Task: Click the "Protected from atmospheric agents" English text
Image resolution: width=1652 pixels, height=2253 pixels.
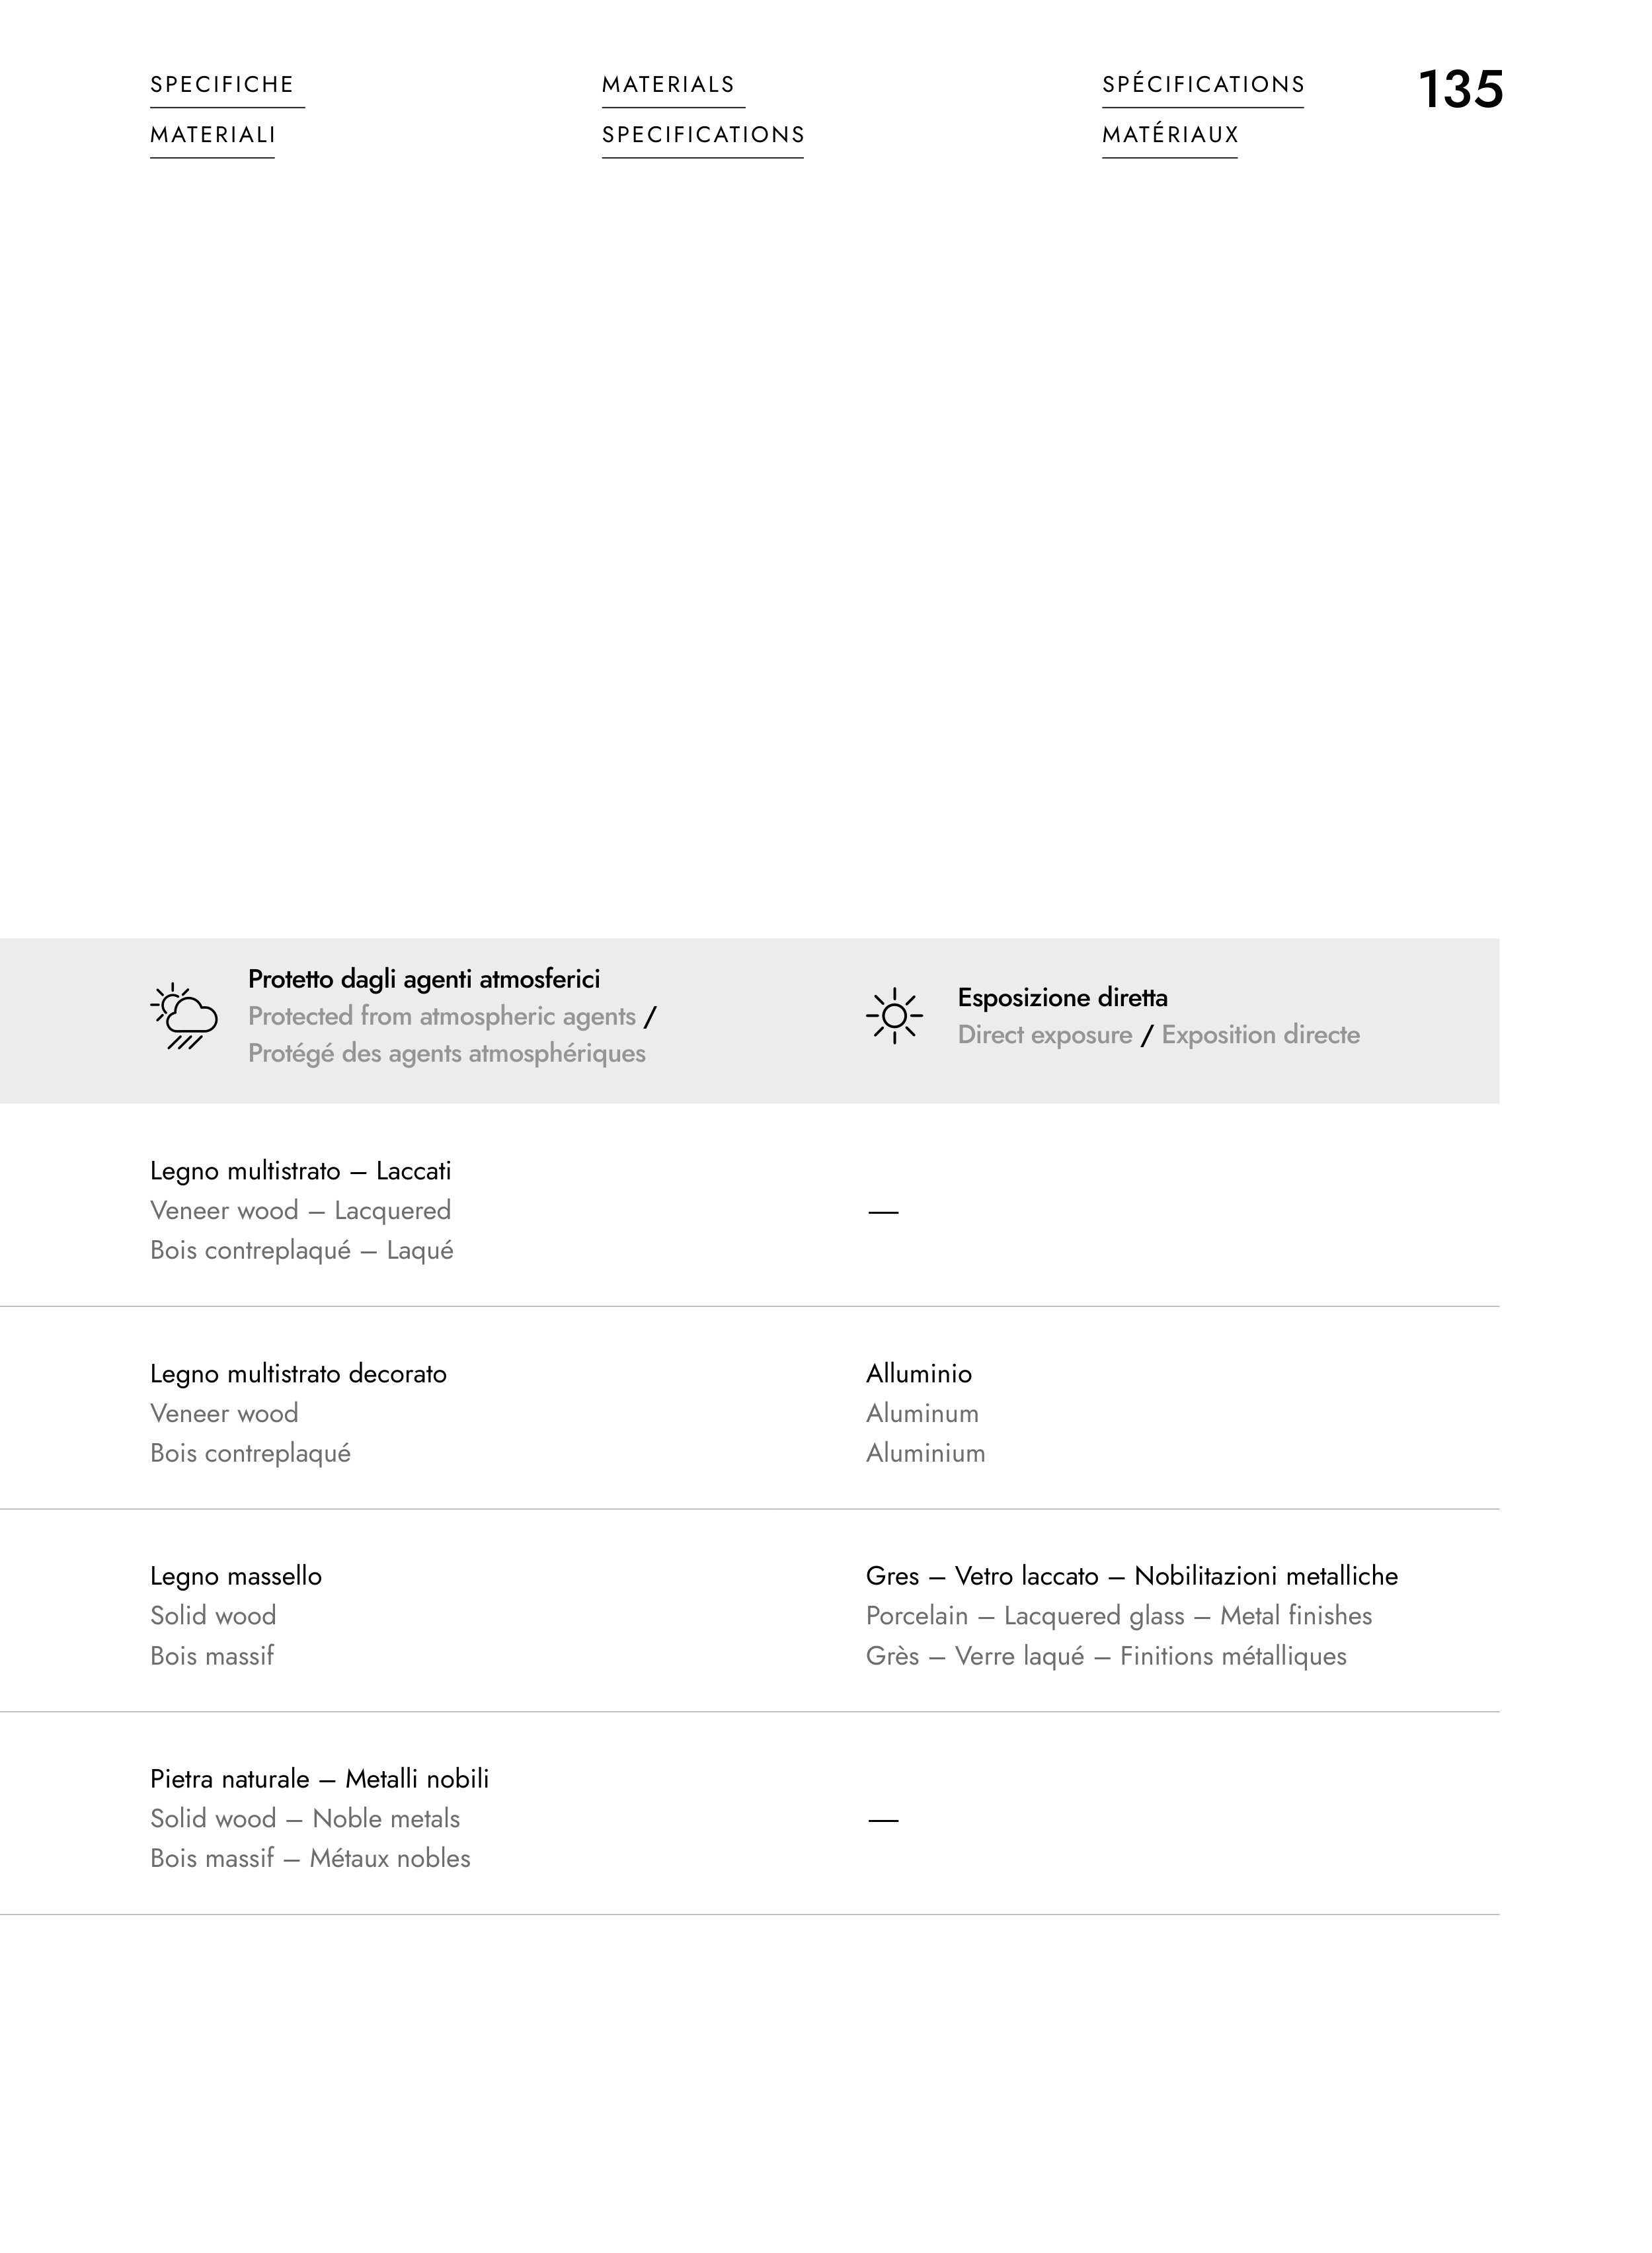Action: (441, 1016)
